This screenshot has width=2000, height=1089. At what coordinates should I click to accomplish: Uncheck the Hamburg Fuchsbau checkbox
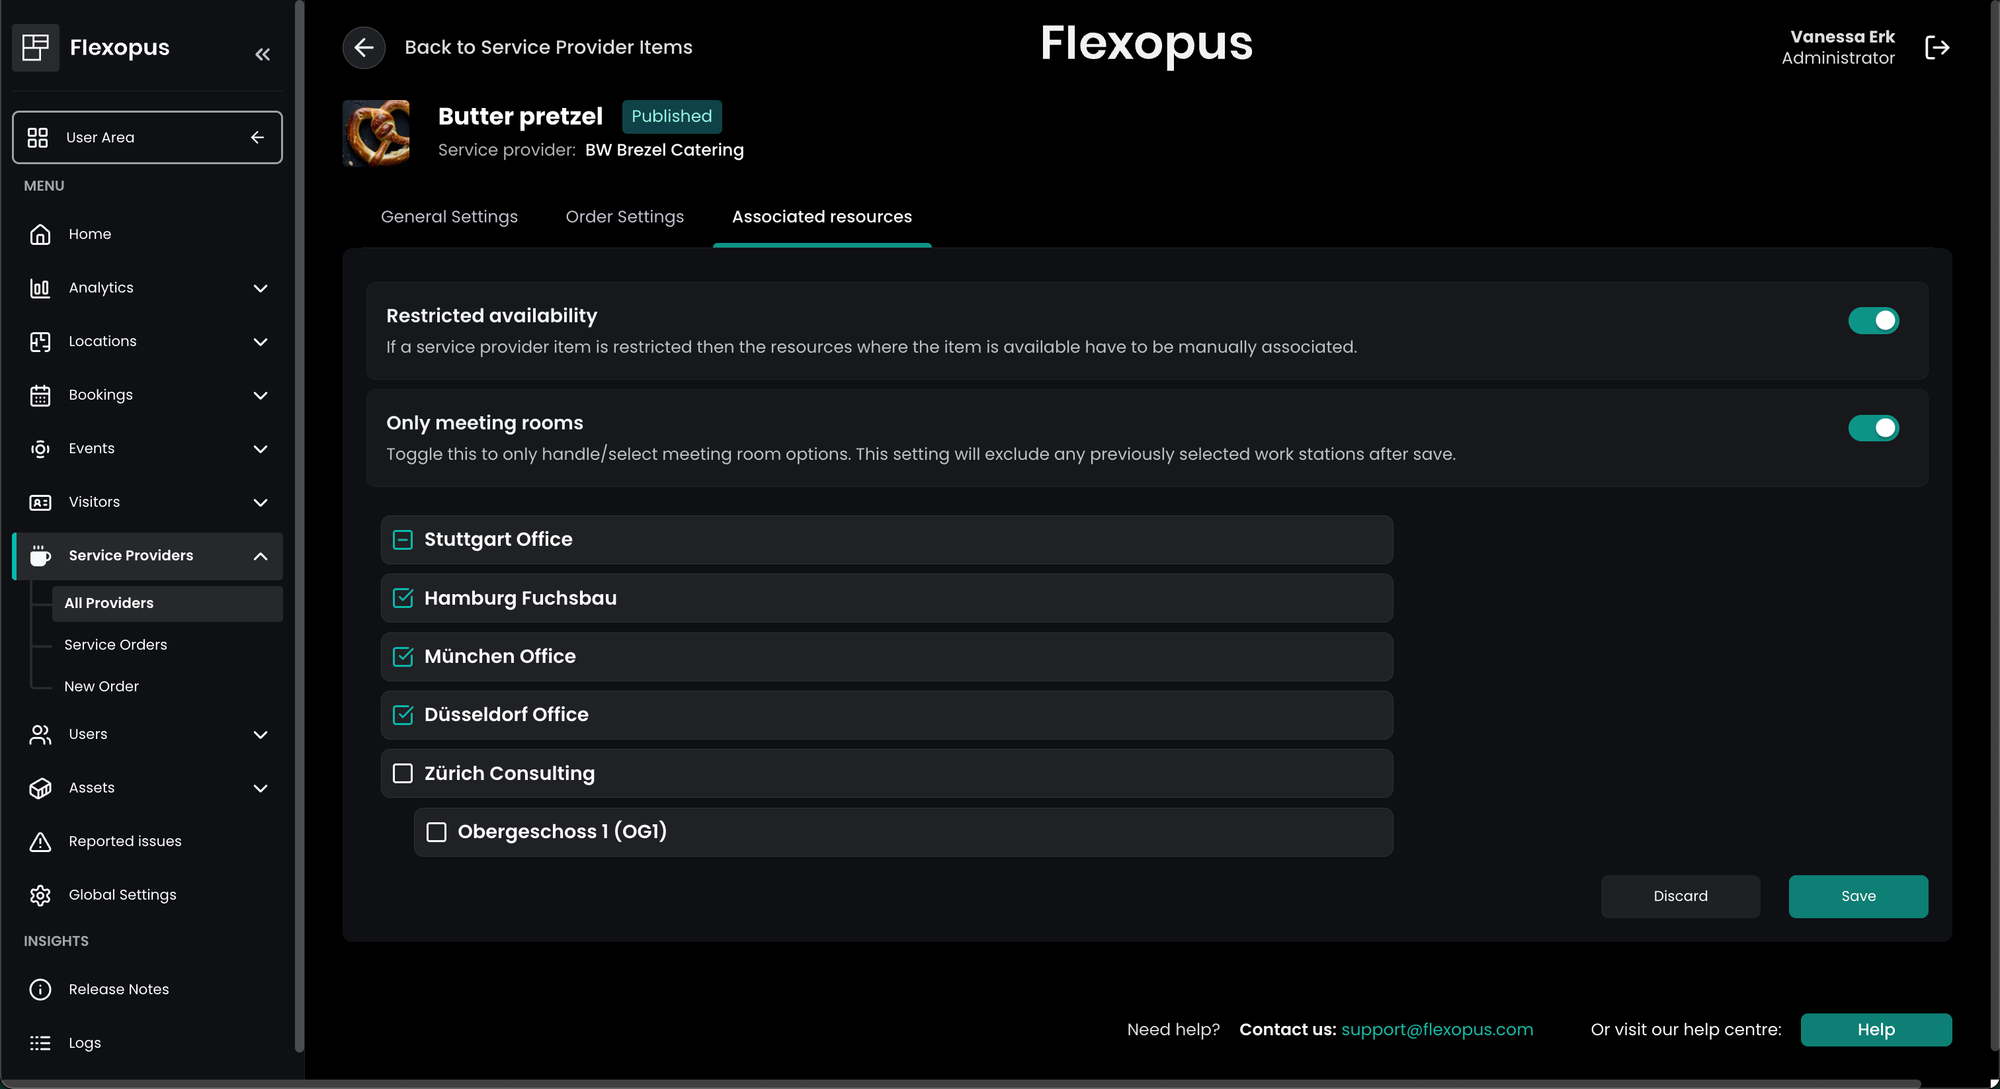[403, 598]
